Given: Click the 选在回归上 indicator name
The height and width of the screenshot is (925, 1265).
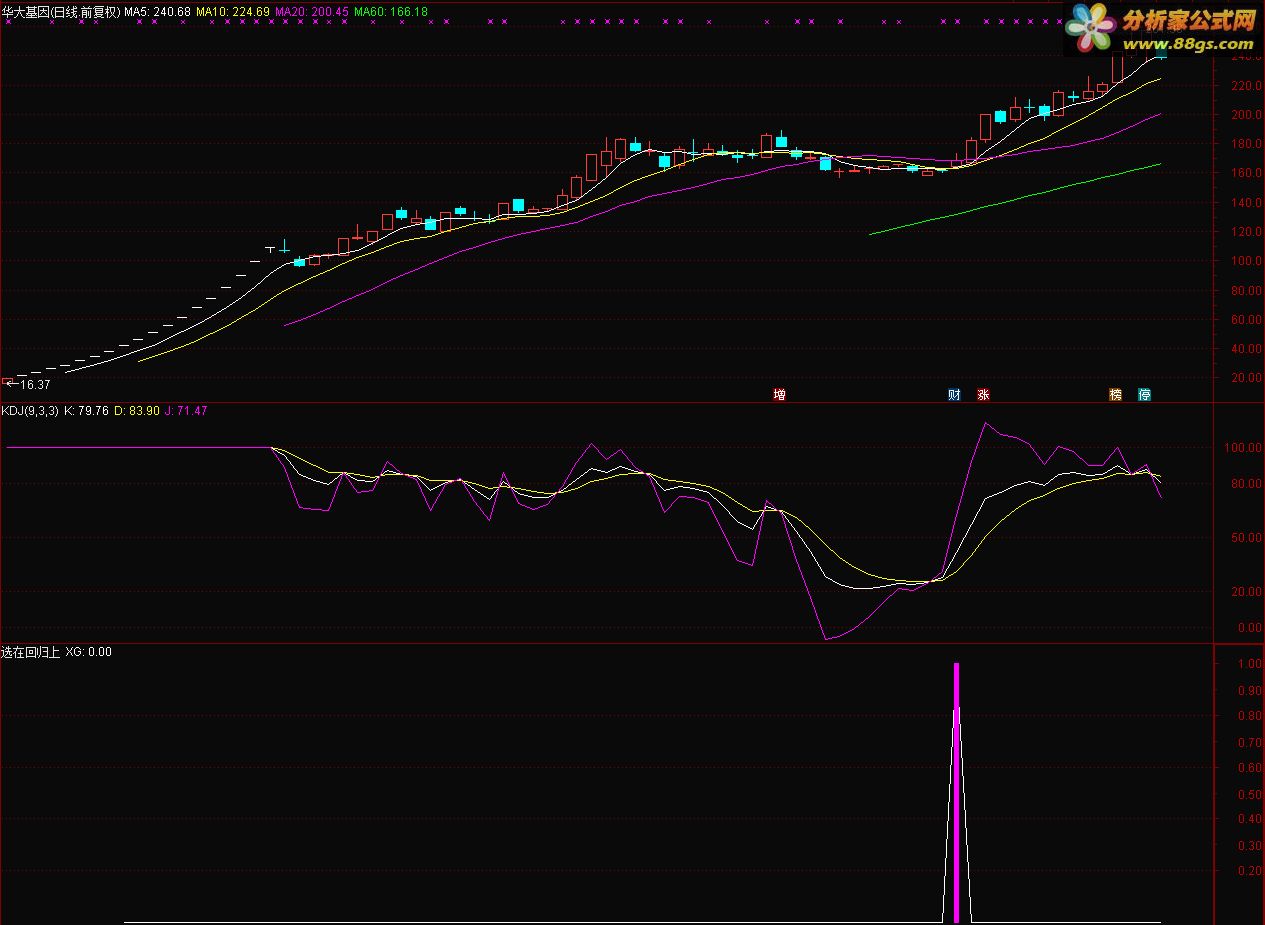Looking at the screenshot, I should (x=31, y=652).
